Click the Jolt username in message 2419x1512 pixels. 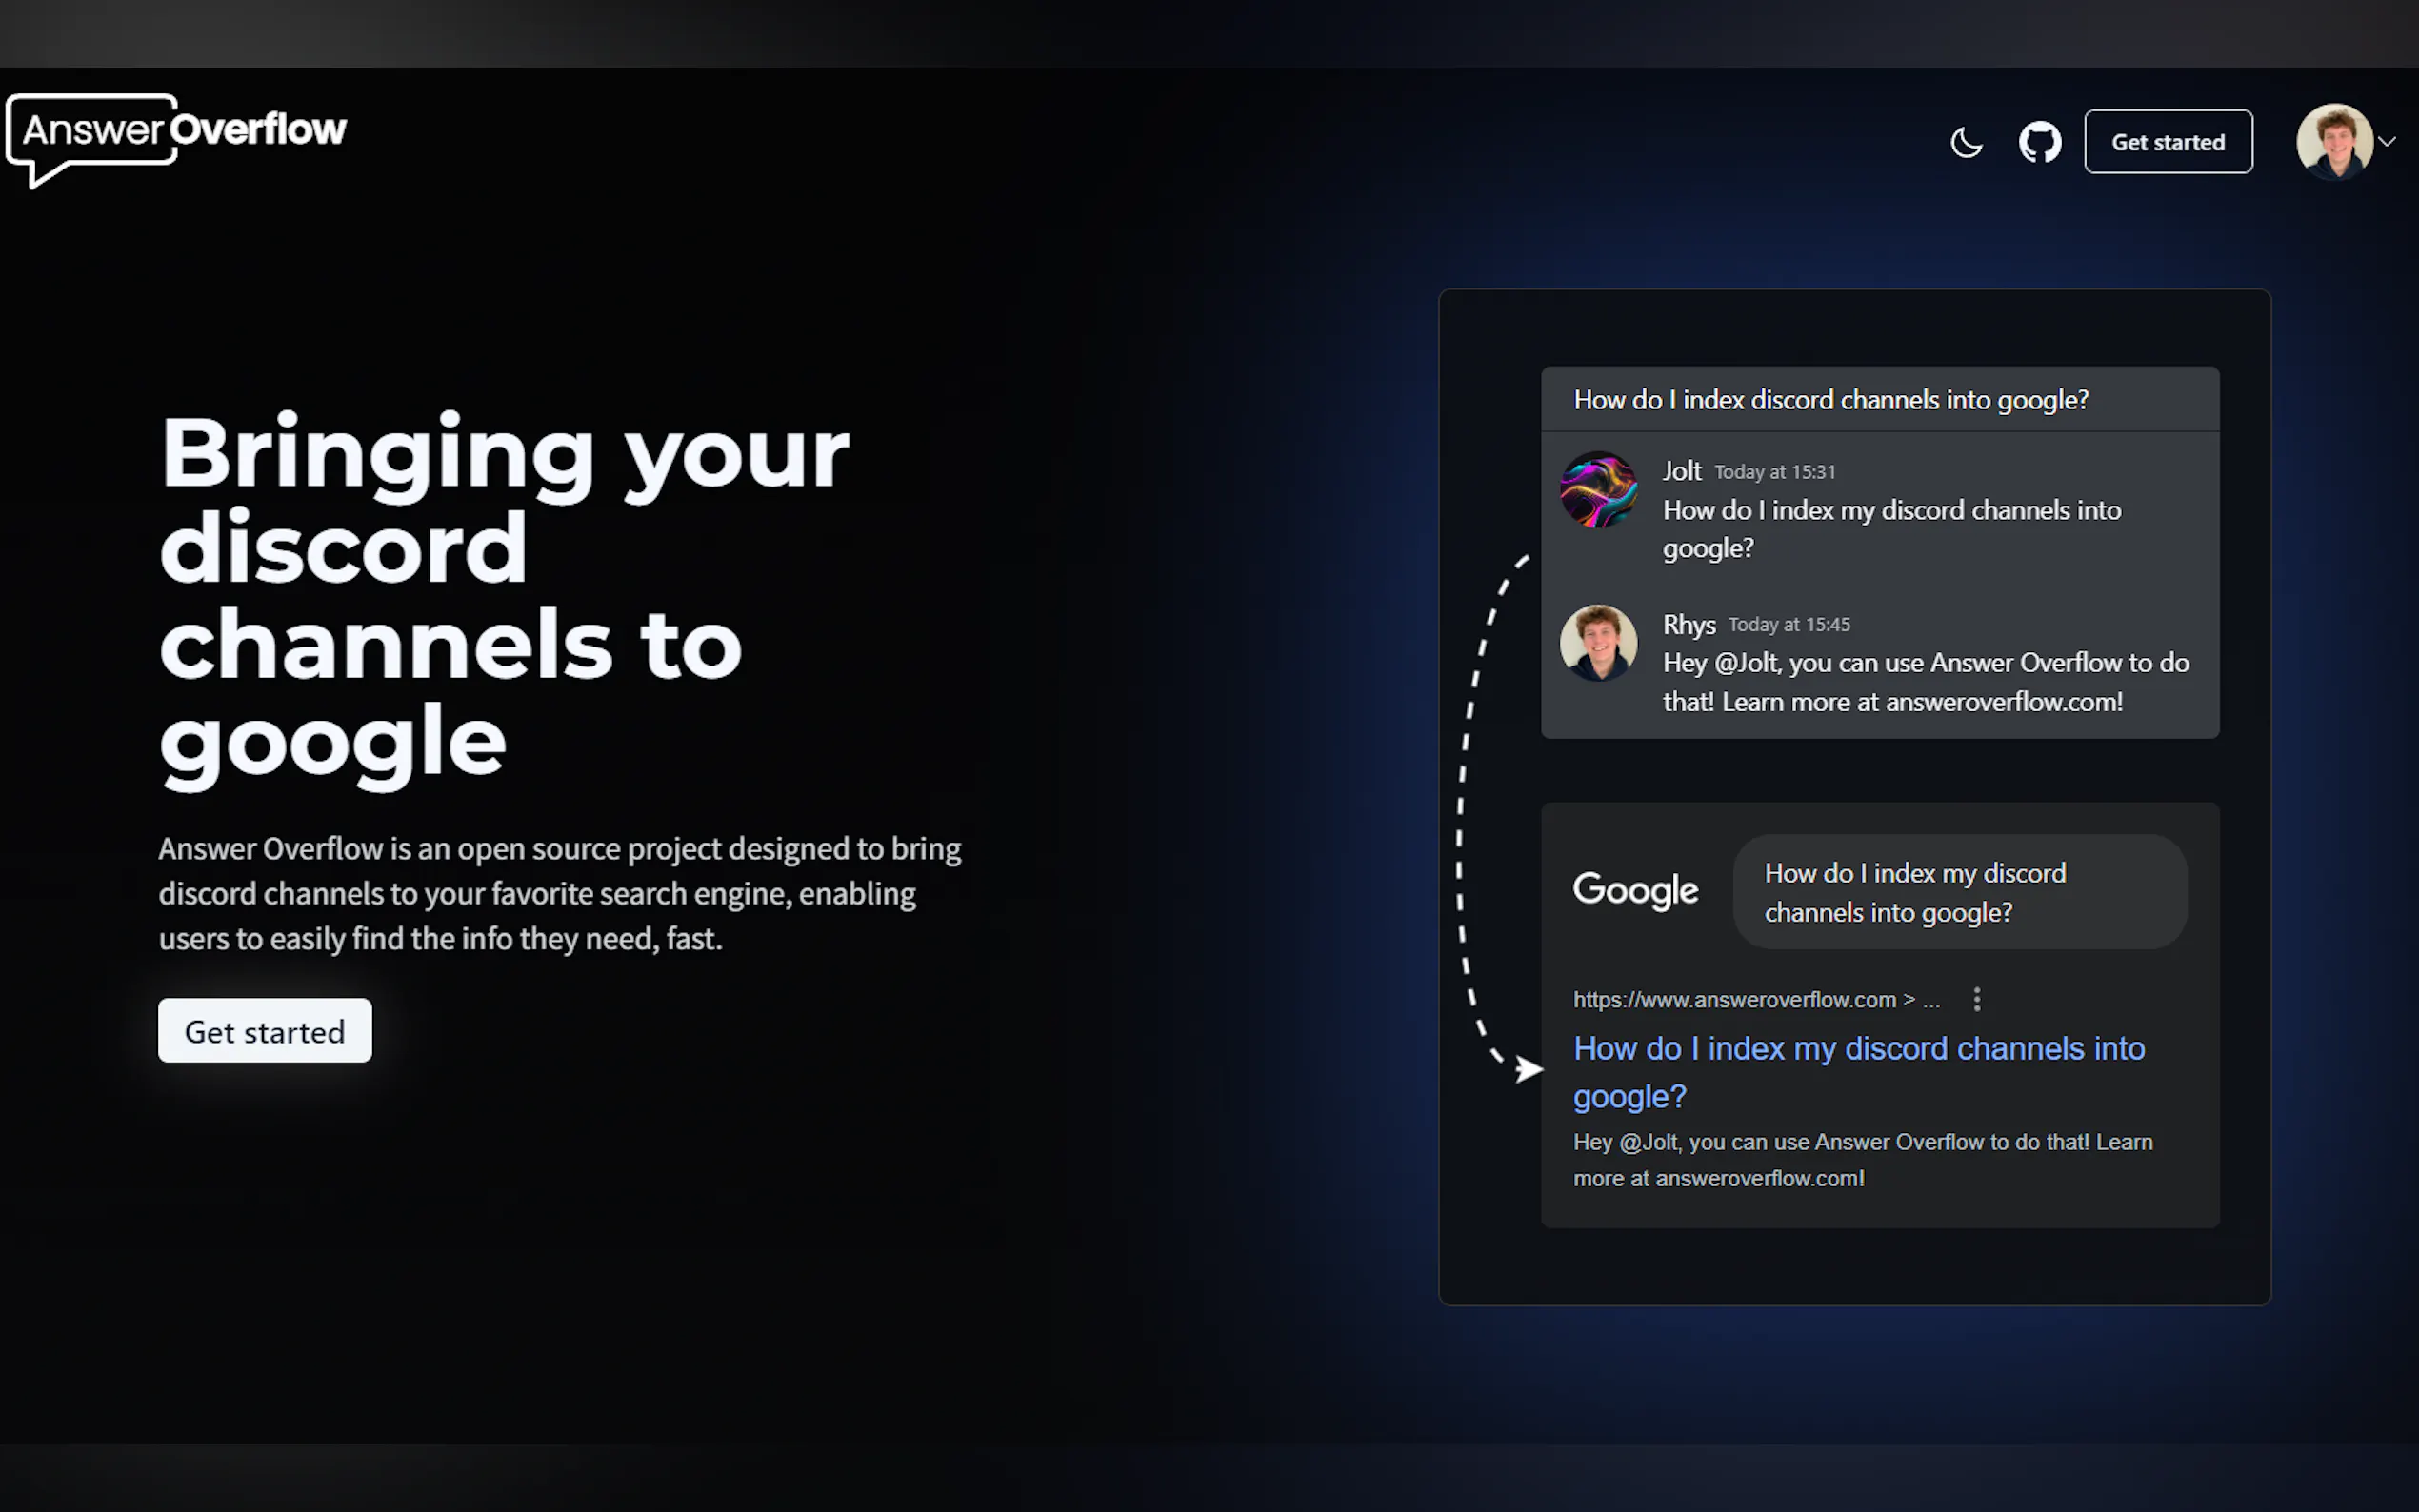point(1681,470)
